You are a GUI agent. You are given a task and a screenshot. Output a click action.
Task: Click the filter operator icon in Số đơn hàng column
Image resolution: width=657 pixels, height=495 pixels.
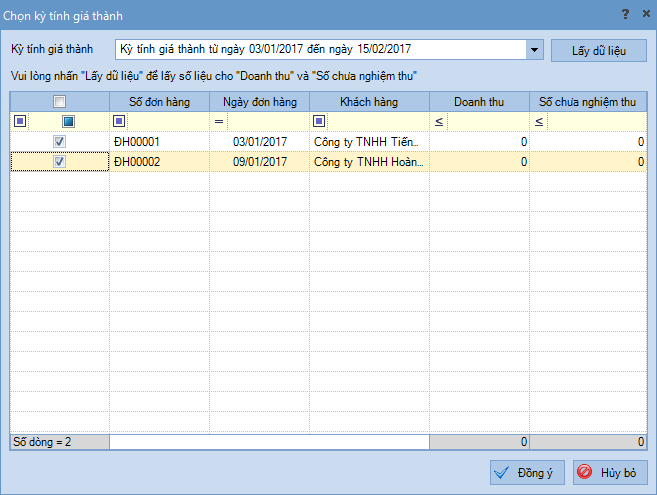point(119,121)
